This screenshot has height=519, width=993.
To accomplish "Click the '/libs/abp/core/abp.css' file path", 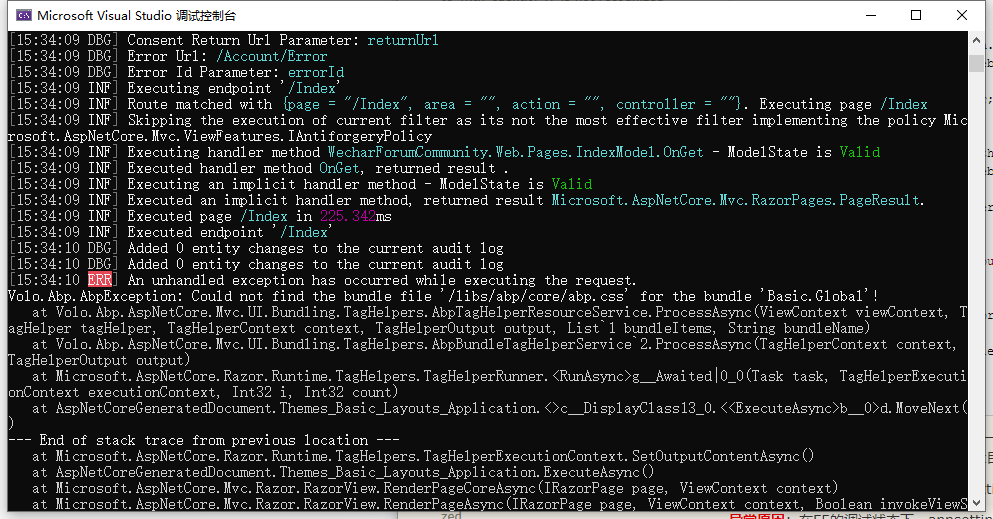I will (533, 296).
